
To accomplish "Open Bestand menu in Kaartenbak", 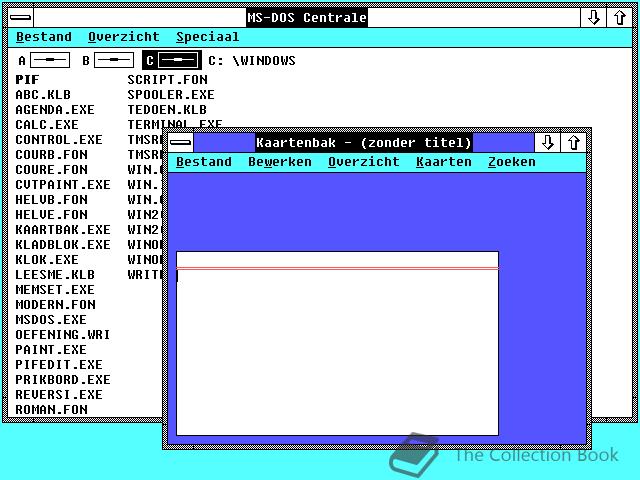I will [x=204, y=162].
